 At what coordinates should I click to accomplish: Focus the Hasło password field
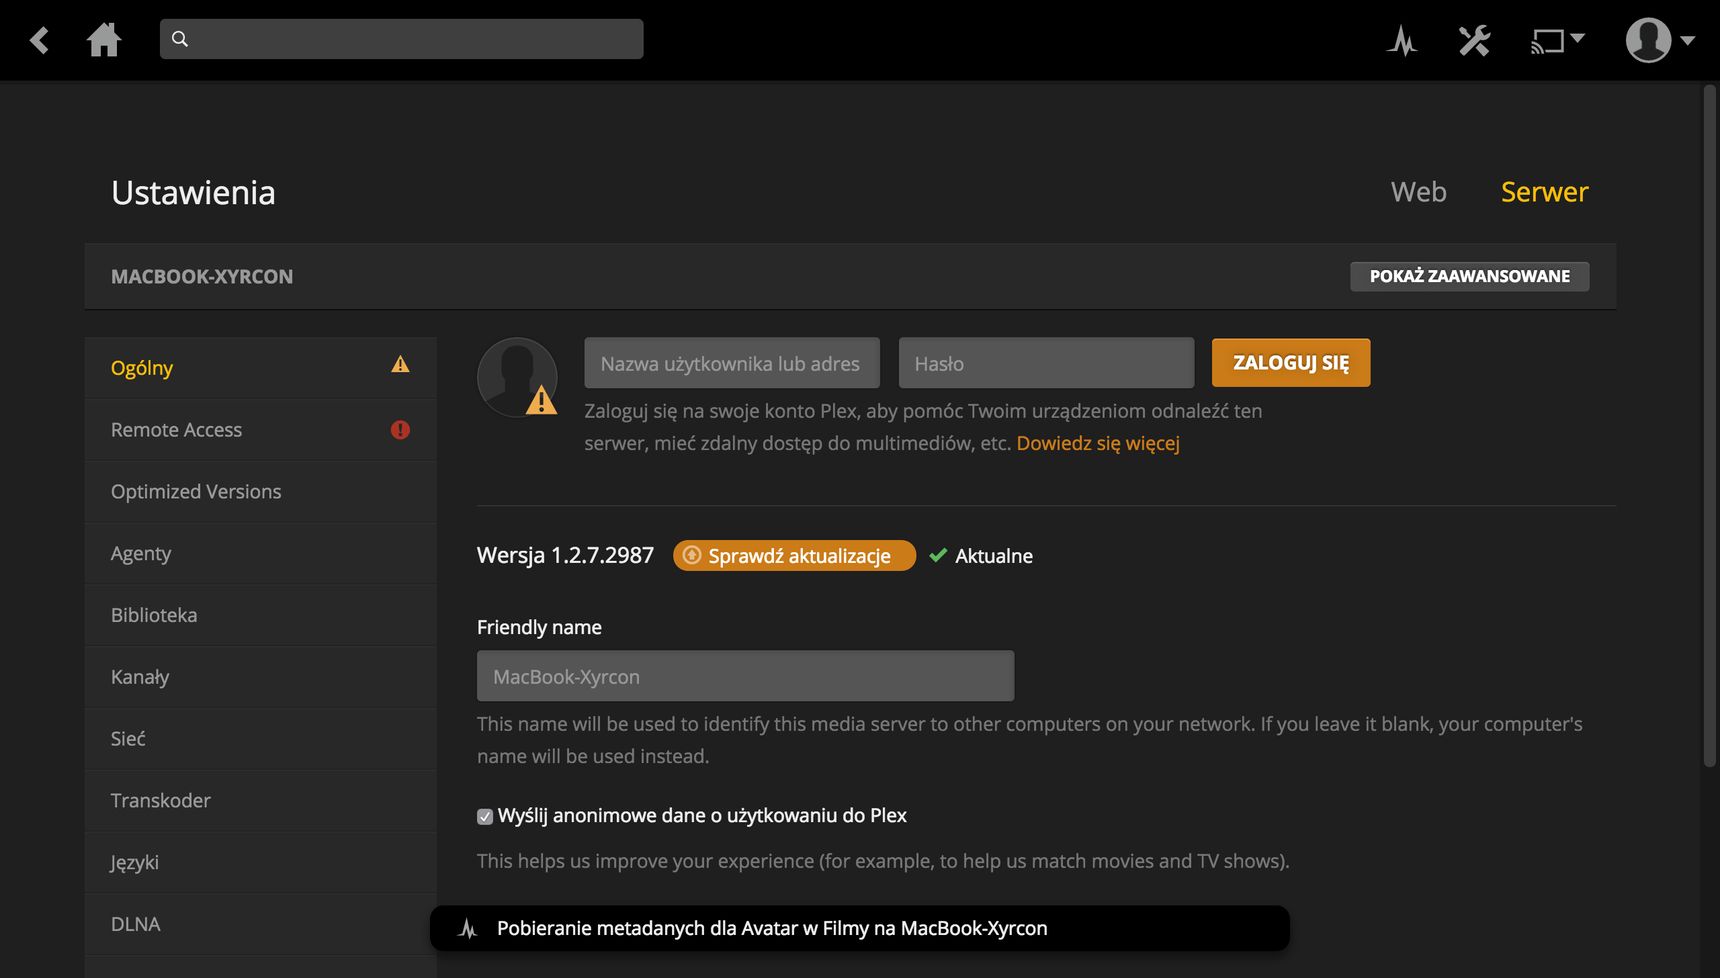coord(1046,363)
